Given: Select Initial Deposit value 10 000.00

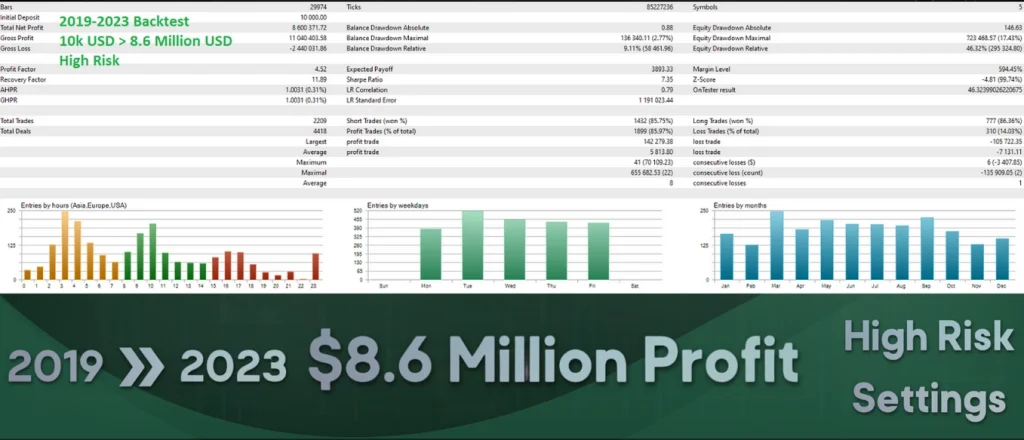Looking at the screenshot, I should 313,18.
